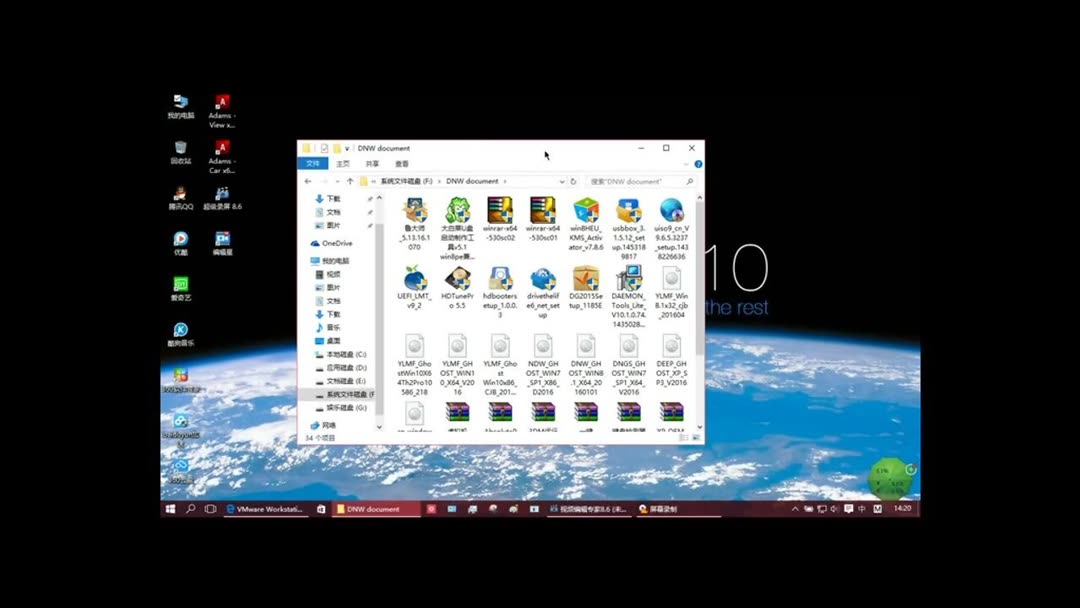Expand the ribbon with the chevron
The image size is (1080, 608).
[686, 164]
